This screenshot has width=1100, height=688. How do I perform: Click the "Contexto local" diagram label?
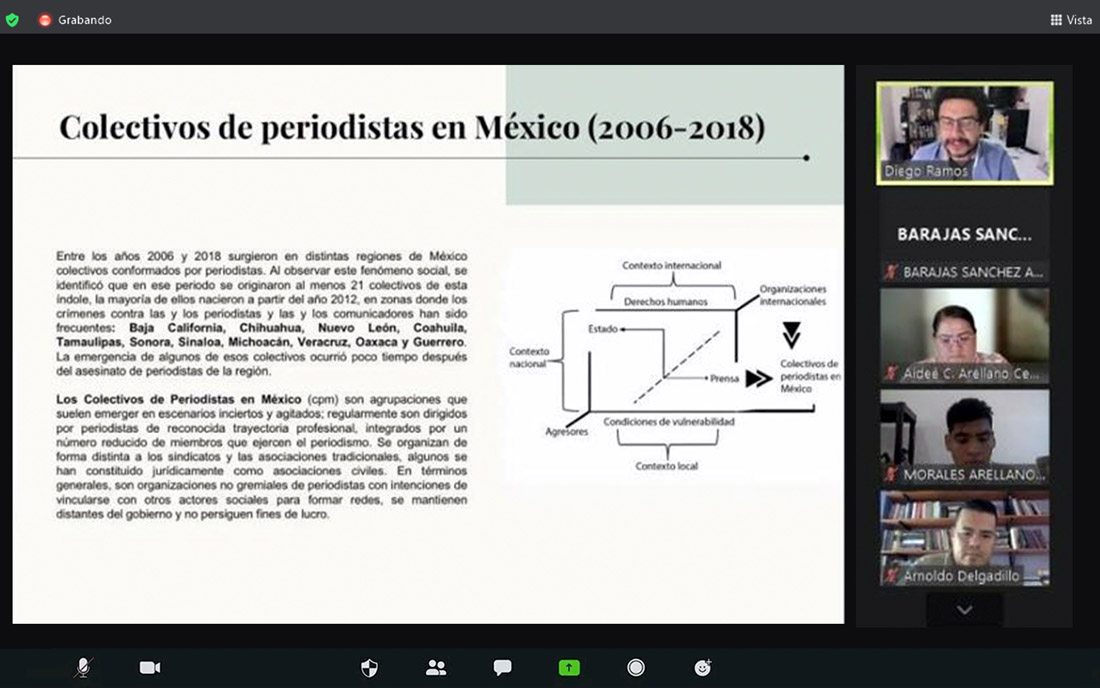click(666, 466)
